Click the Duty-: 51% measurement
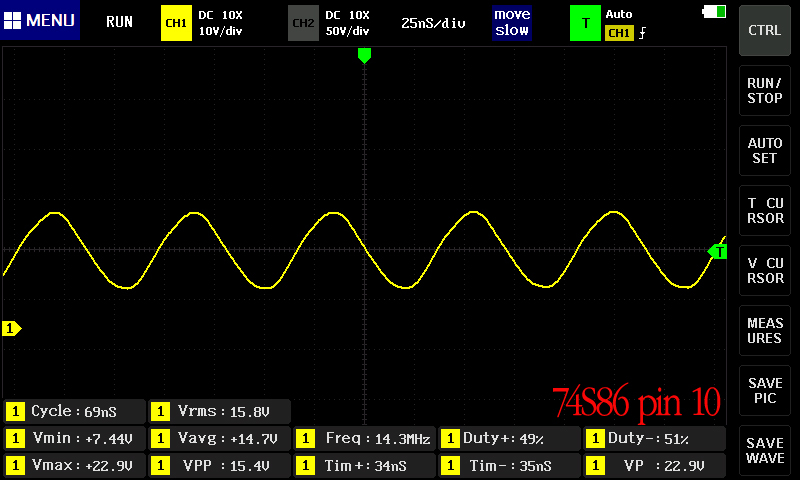This screenshot has width=800, height=480. 655,438
